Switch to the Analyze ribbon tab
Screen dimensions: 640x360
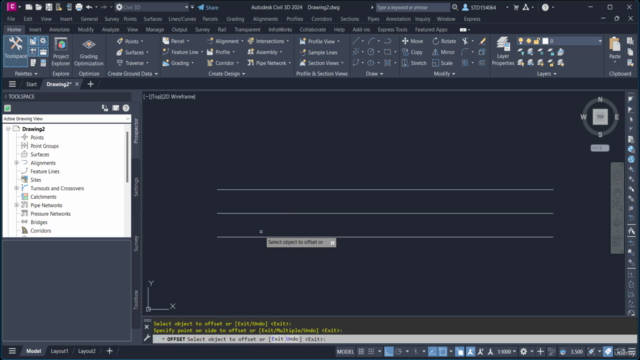point(110,30)
